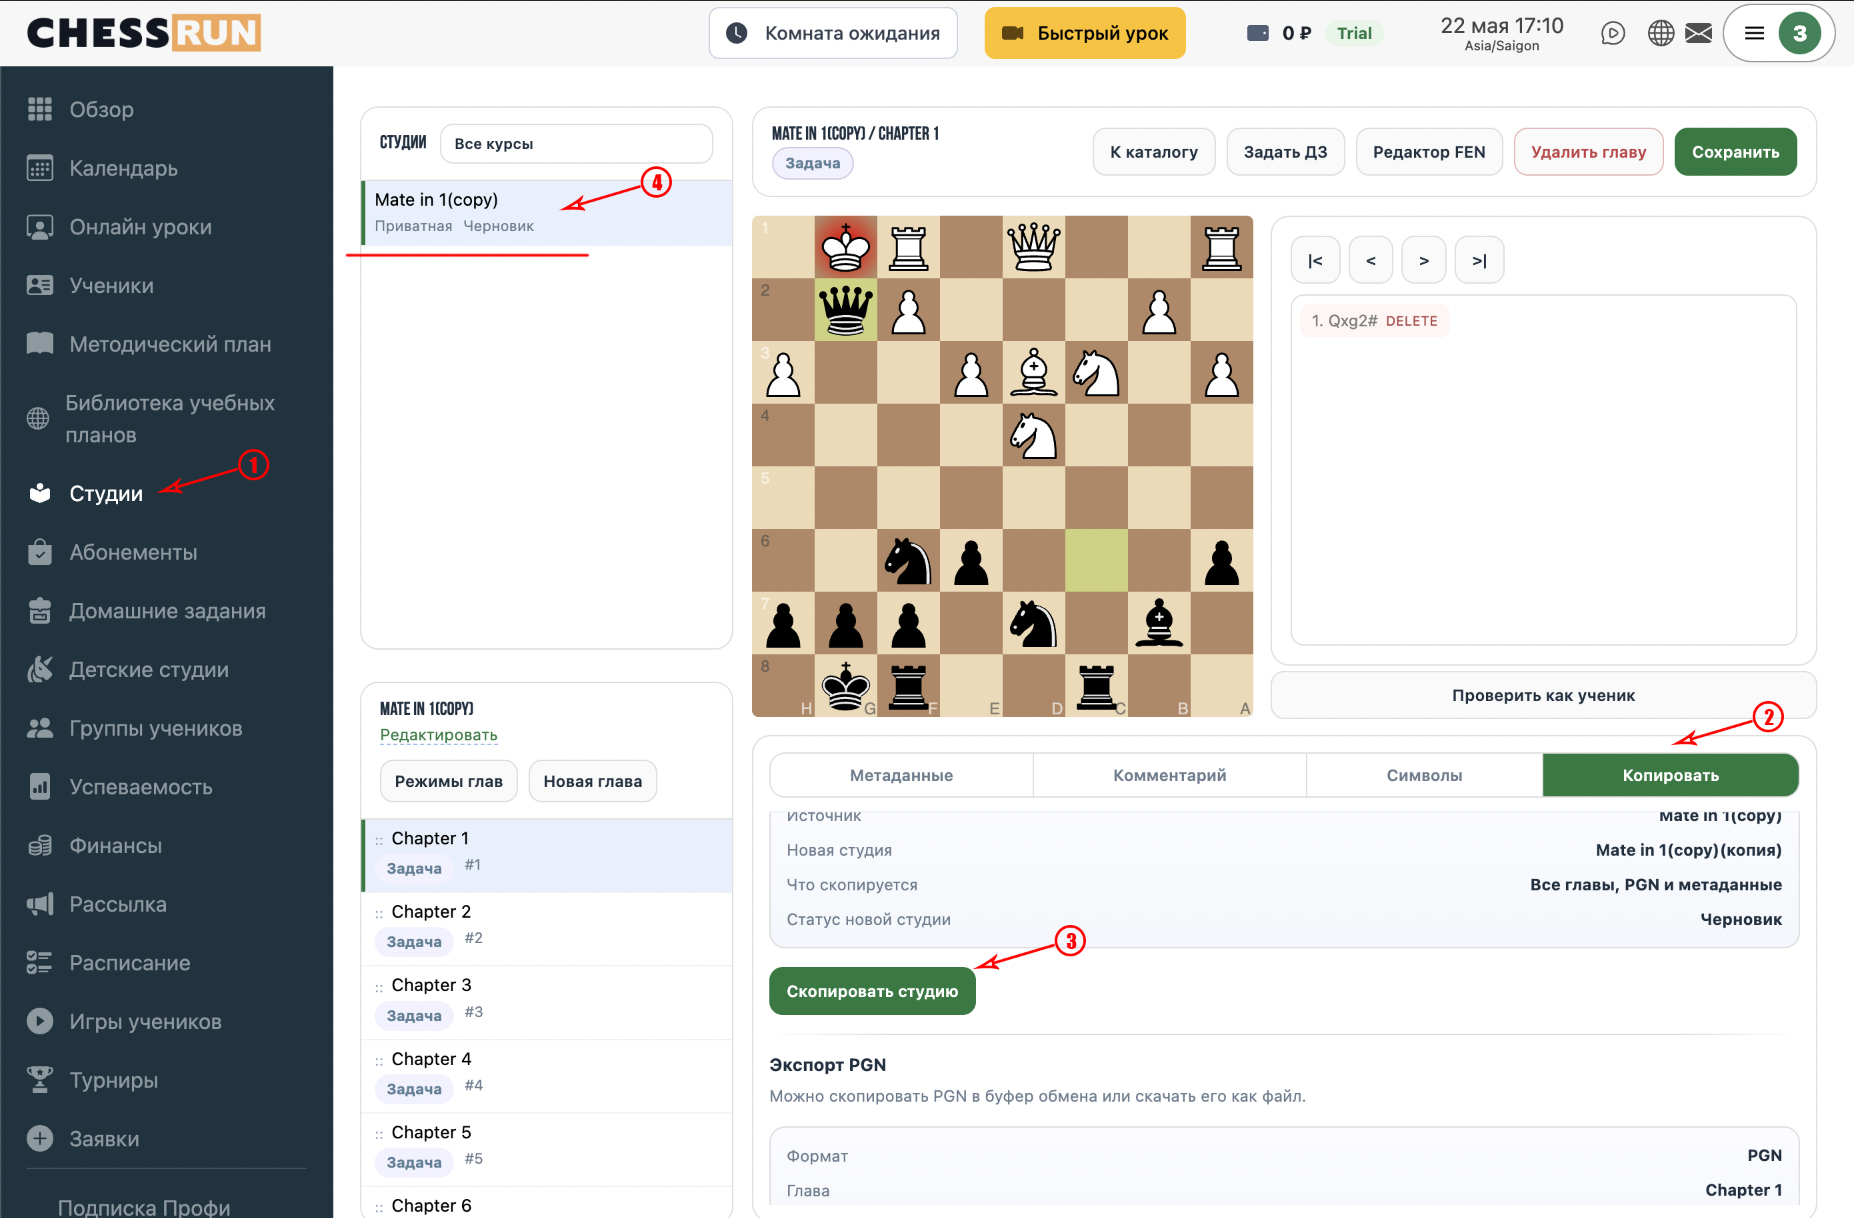Click the green user avatar 3
1854x1218 pixels.
click(x=1800, y=33)
